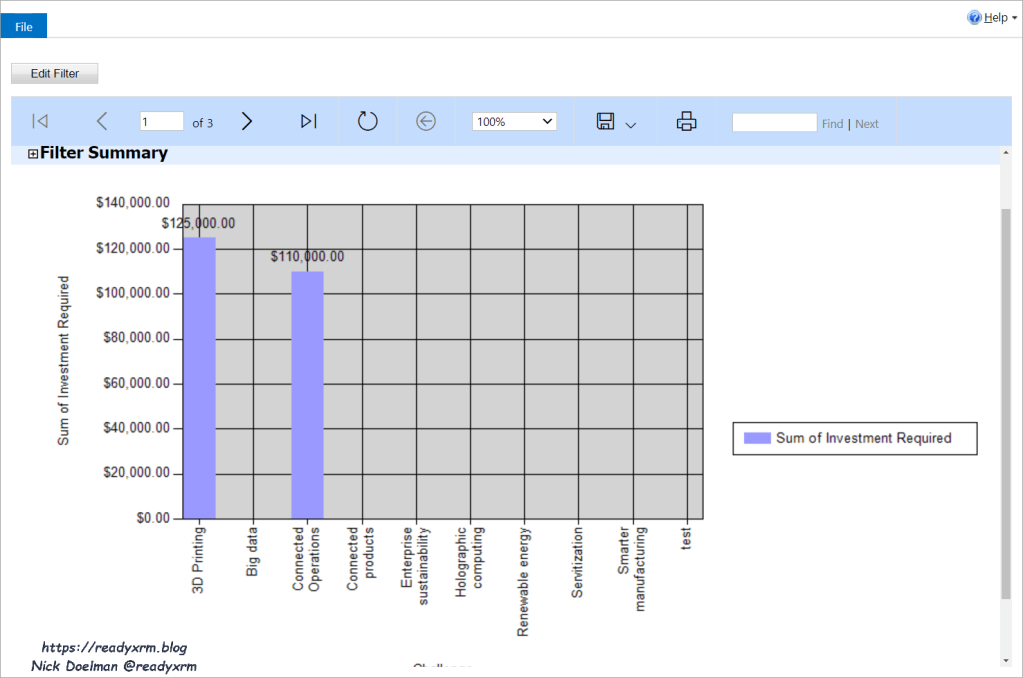Open the 100% zoom level dropdown

coord(514,122)
